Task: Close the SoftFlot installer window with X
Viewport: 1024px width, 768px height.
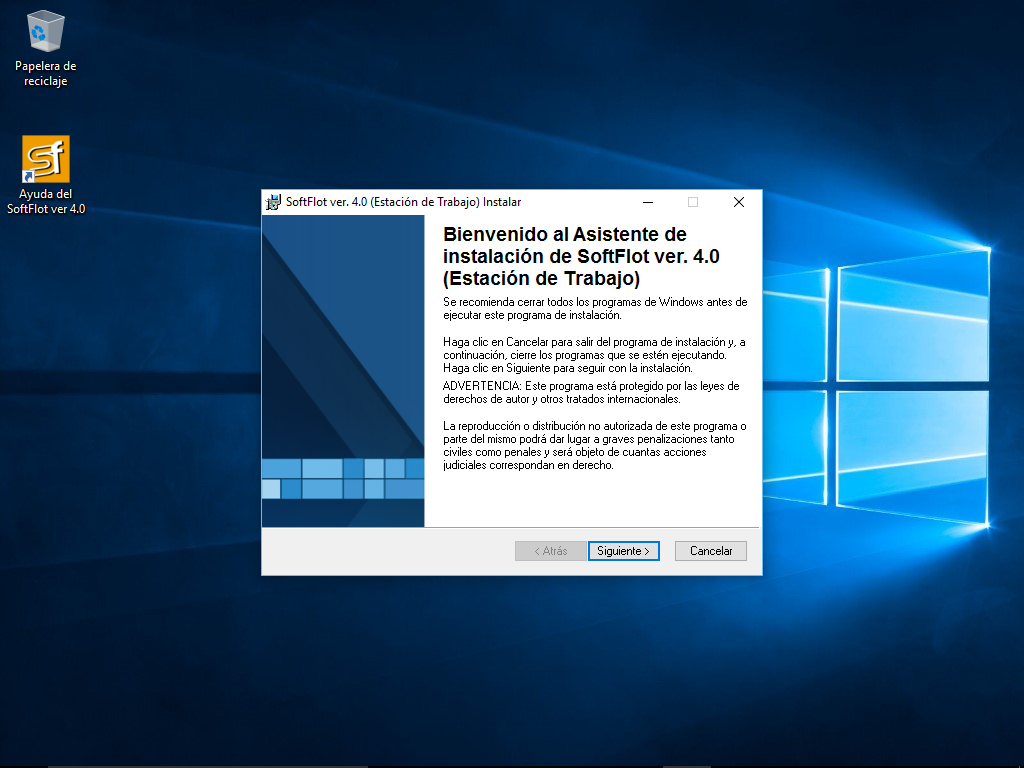Action: (738, 202)
